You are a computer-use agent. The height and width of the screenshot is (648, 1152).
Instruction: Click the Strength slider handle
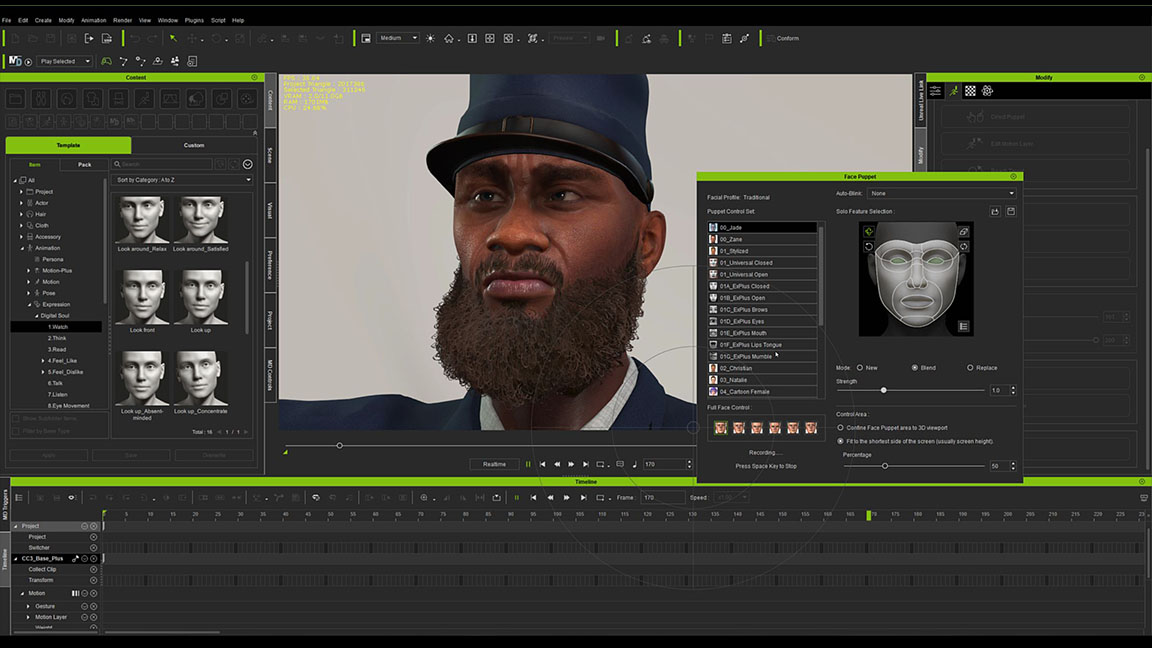tap(883, 390)
